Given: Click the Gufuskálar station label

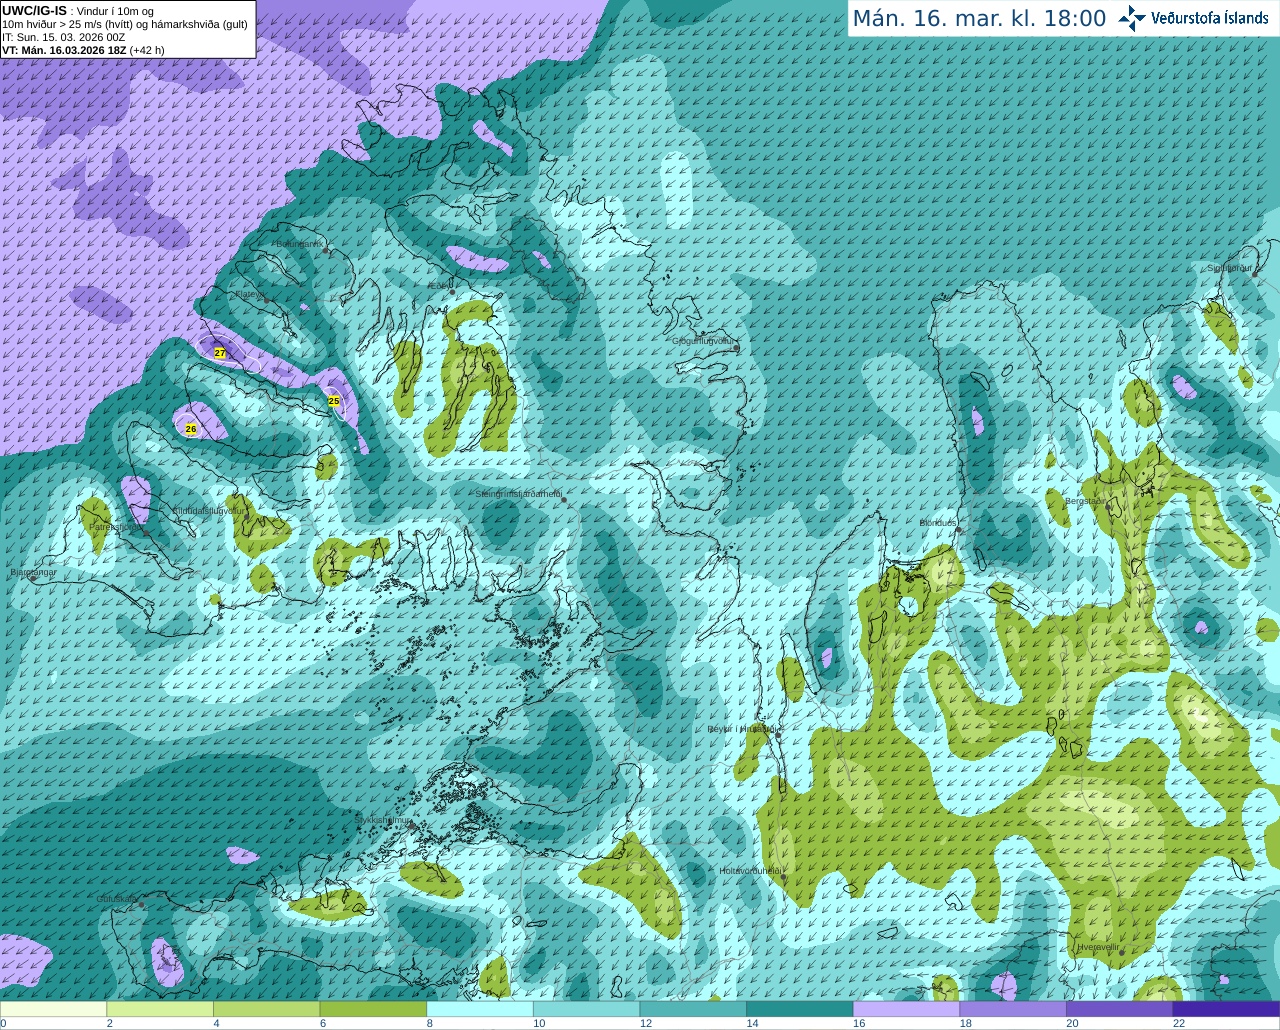Looking at the screenshot, I should (x=117, y=899).
